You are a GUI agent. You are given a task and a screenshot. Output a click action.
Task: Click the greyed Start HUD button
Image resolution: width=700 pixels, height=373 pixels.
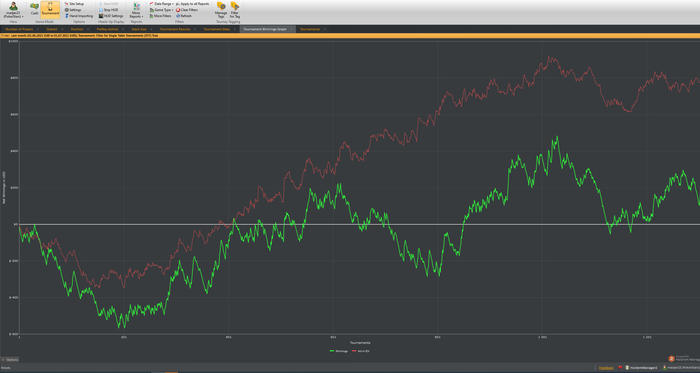tap(108, 4)
